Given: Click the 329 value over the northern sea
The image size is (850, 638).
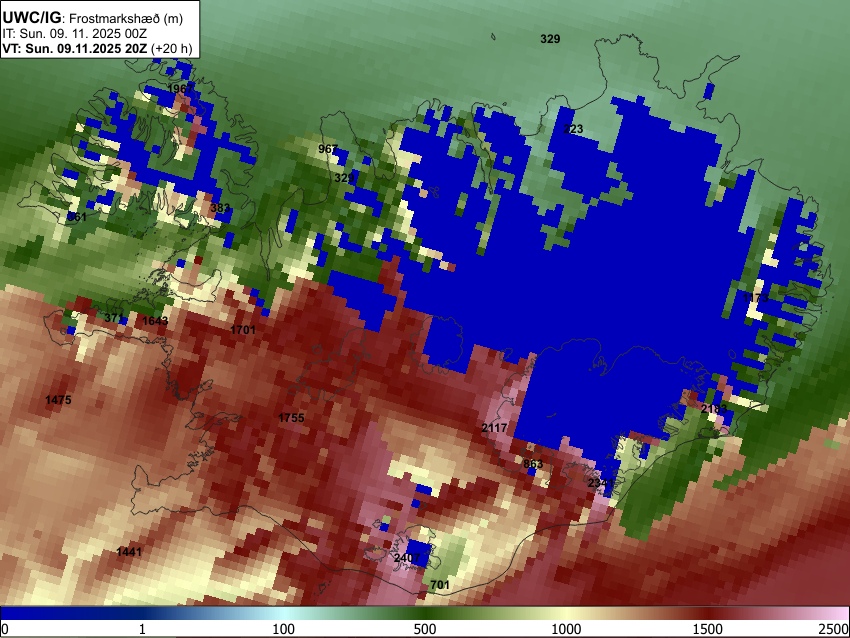Looking at the screenshot, I should point(550,38).
